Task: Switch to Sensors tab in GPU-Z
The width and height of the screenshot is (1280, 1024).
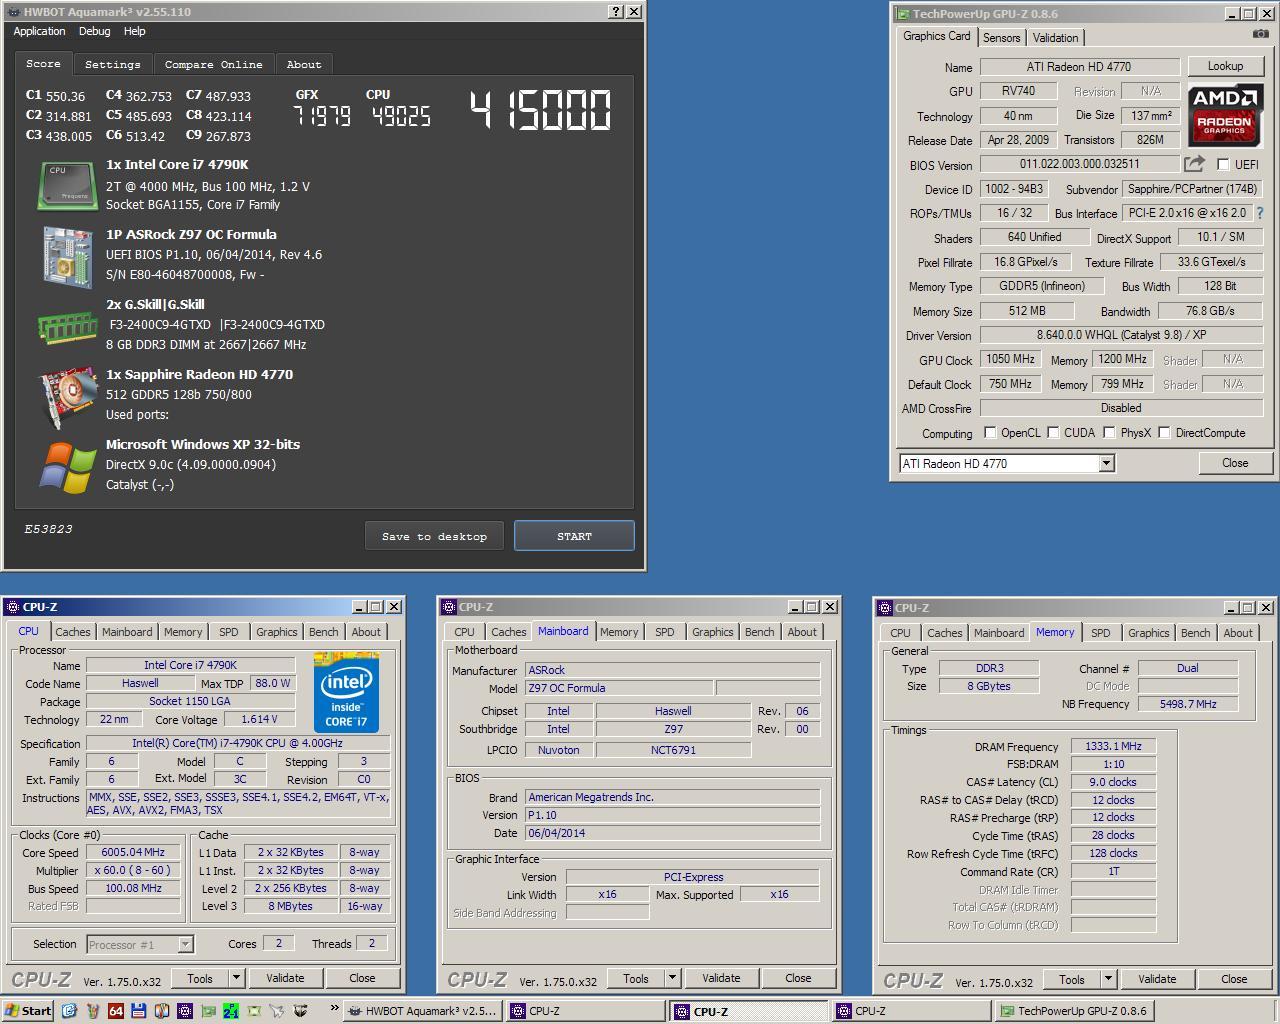Action: [1001, 38]
